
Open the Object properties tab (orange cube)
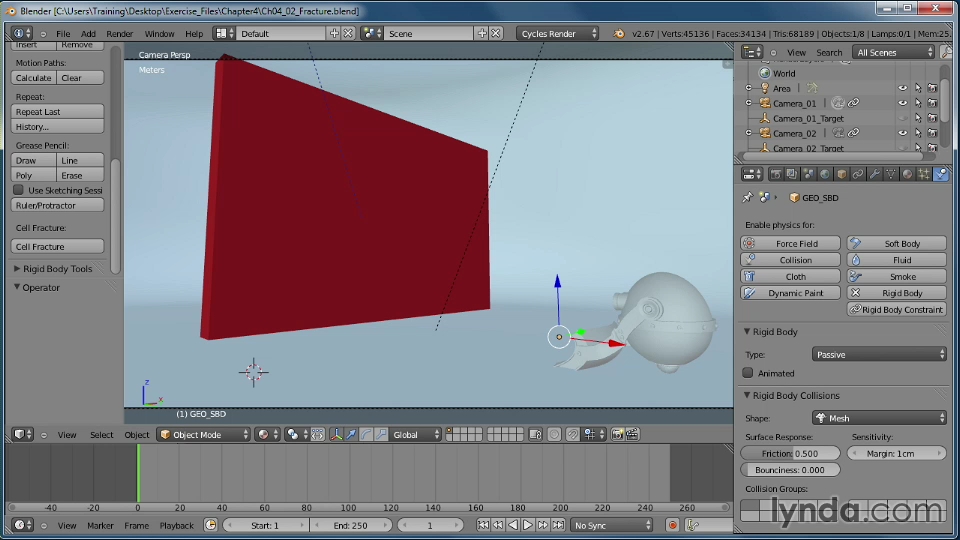[841, 174]
